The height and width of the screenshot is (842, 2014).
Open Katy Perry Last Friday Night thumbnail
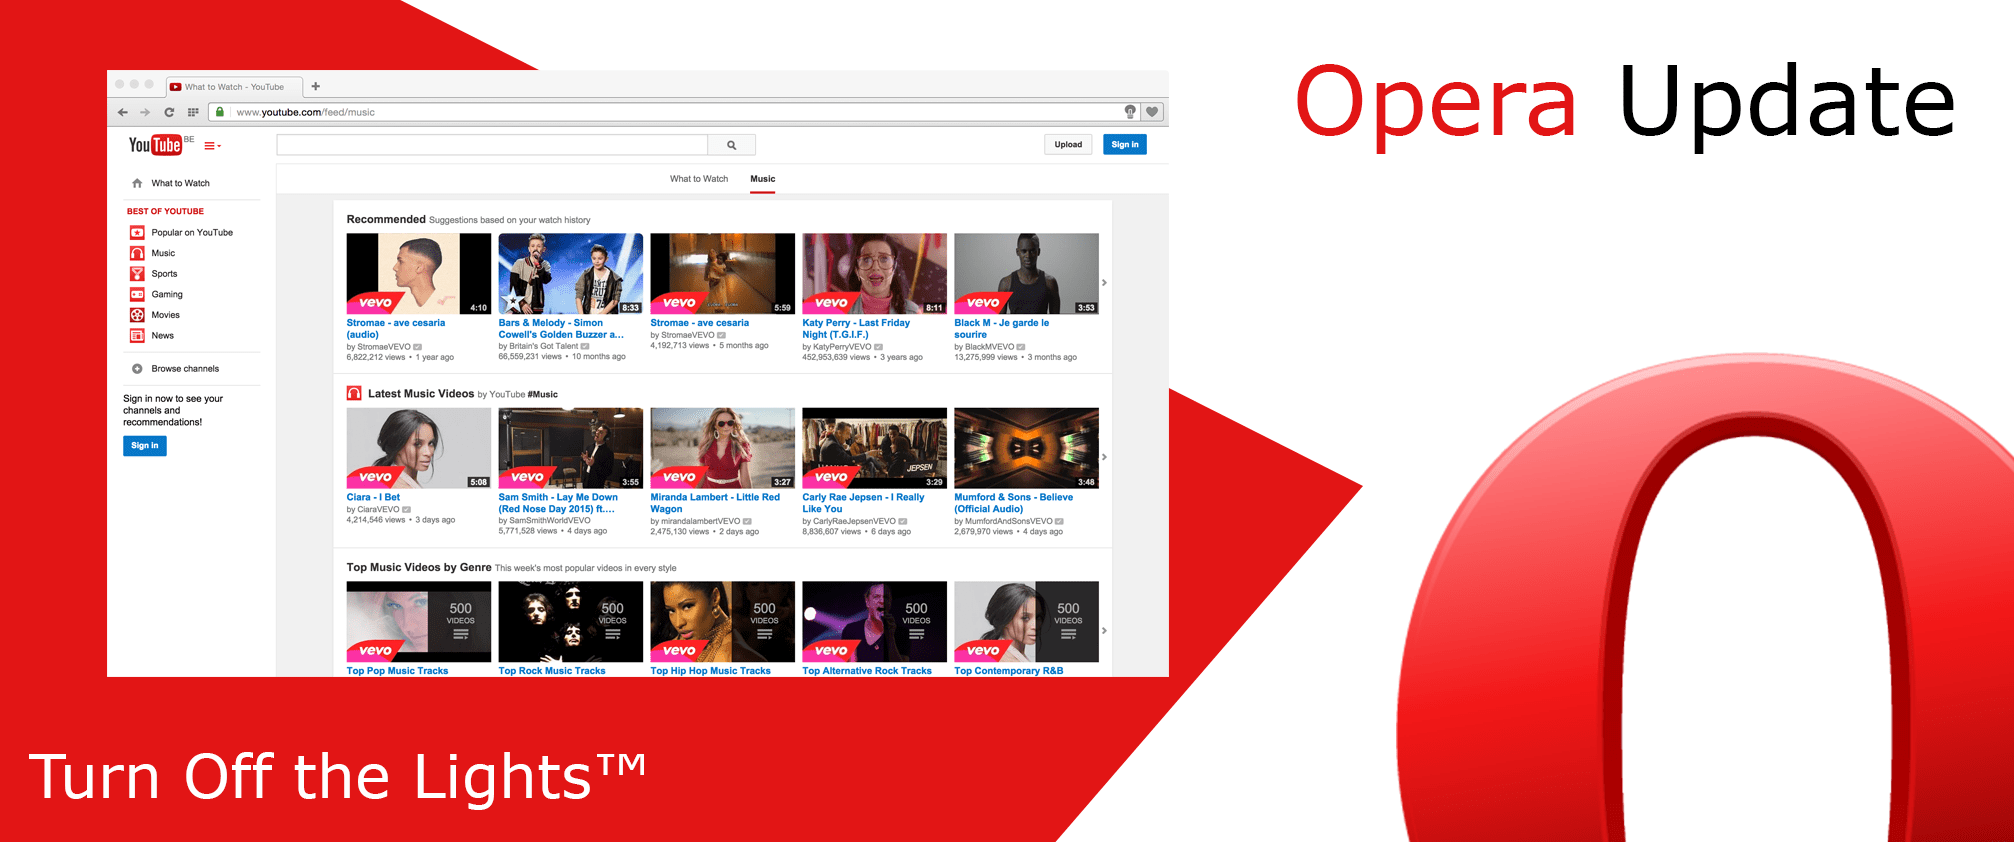tap(875, 274)
